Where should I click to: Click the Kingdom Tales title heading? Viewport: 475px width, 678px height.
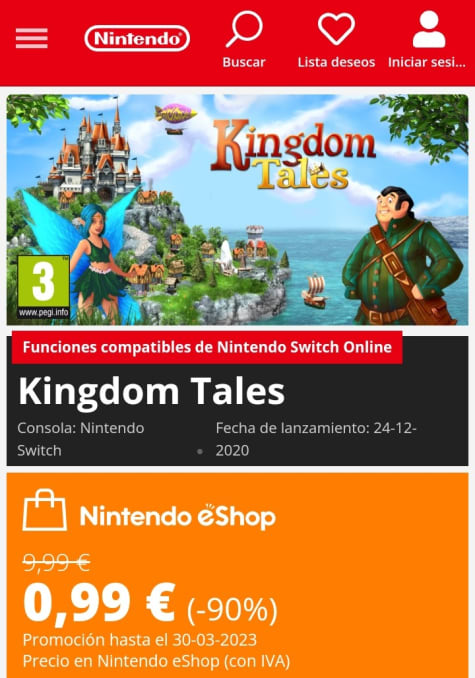point(151,391)
